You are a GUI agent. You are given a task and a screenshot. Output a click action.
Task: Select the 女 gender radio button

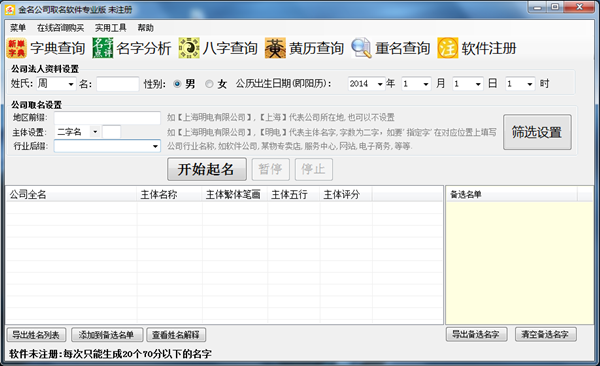pos(209,83)
